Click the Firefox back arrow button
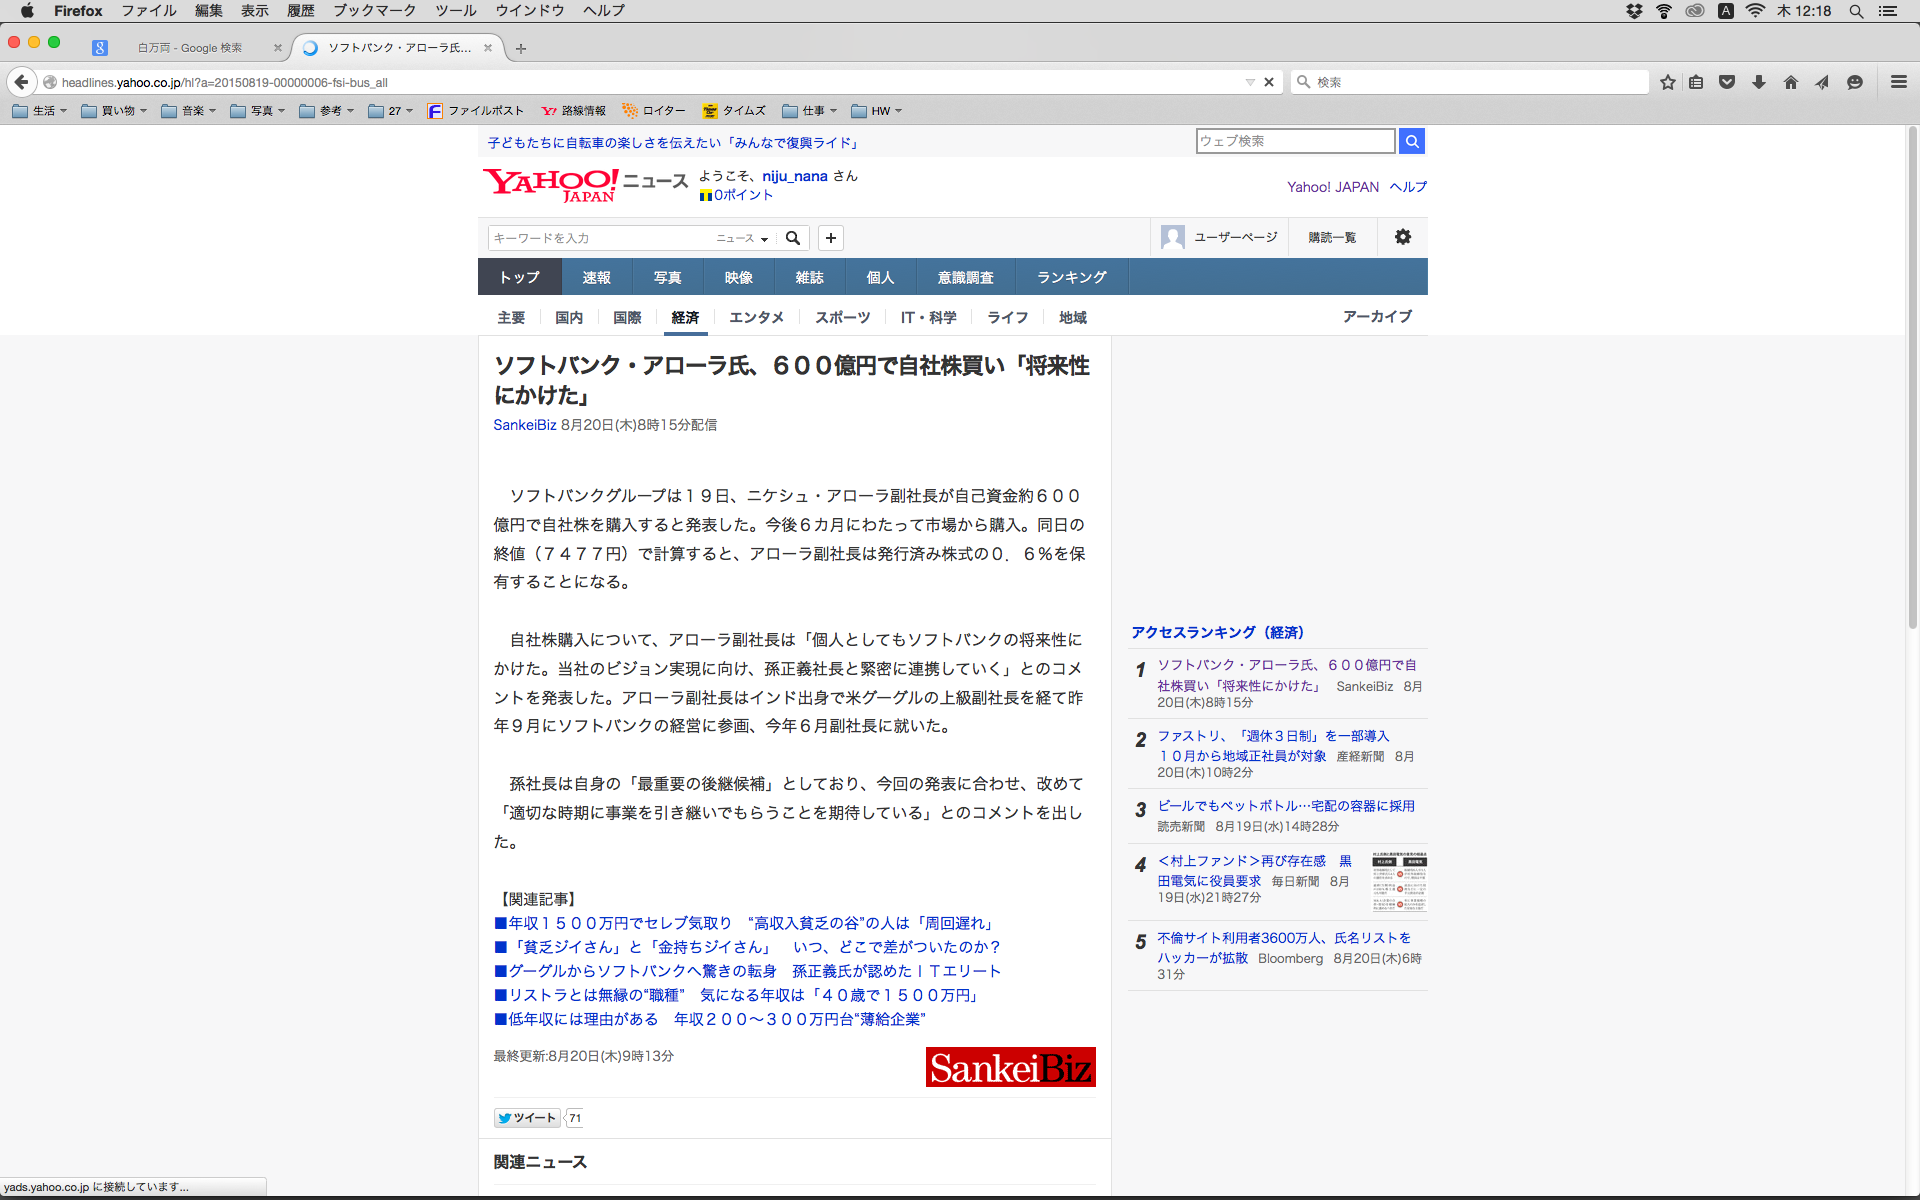This screenshot has height=1200, width=1920. coord(21,82)
